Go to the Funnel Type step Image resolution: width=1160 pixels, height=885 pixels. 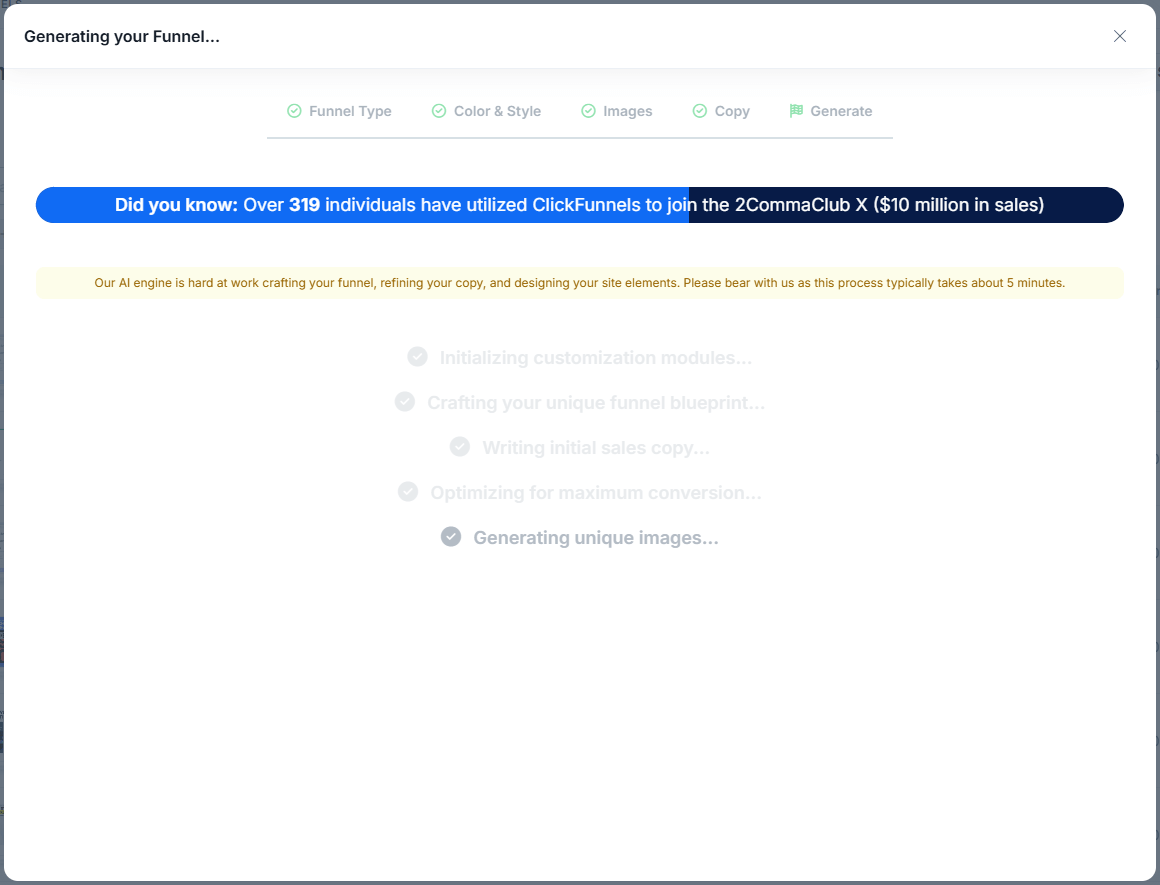click(x=340, y=111)
